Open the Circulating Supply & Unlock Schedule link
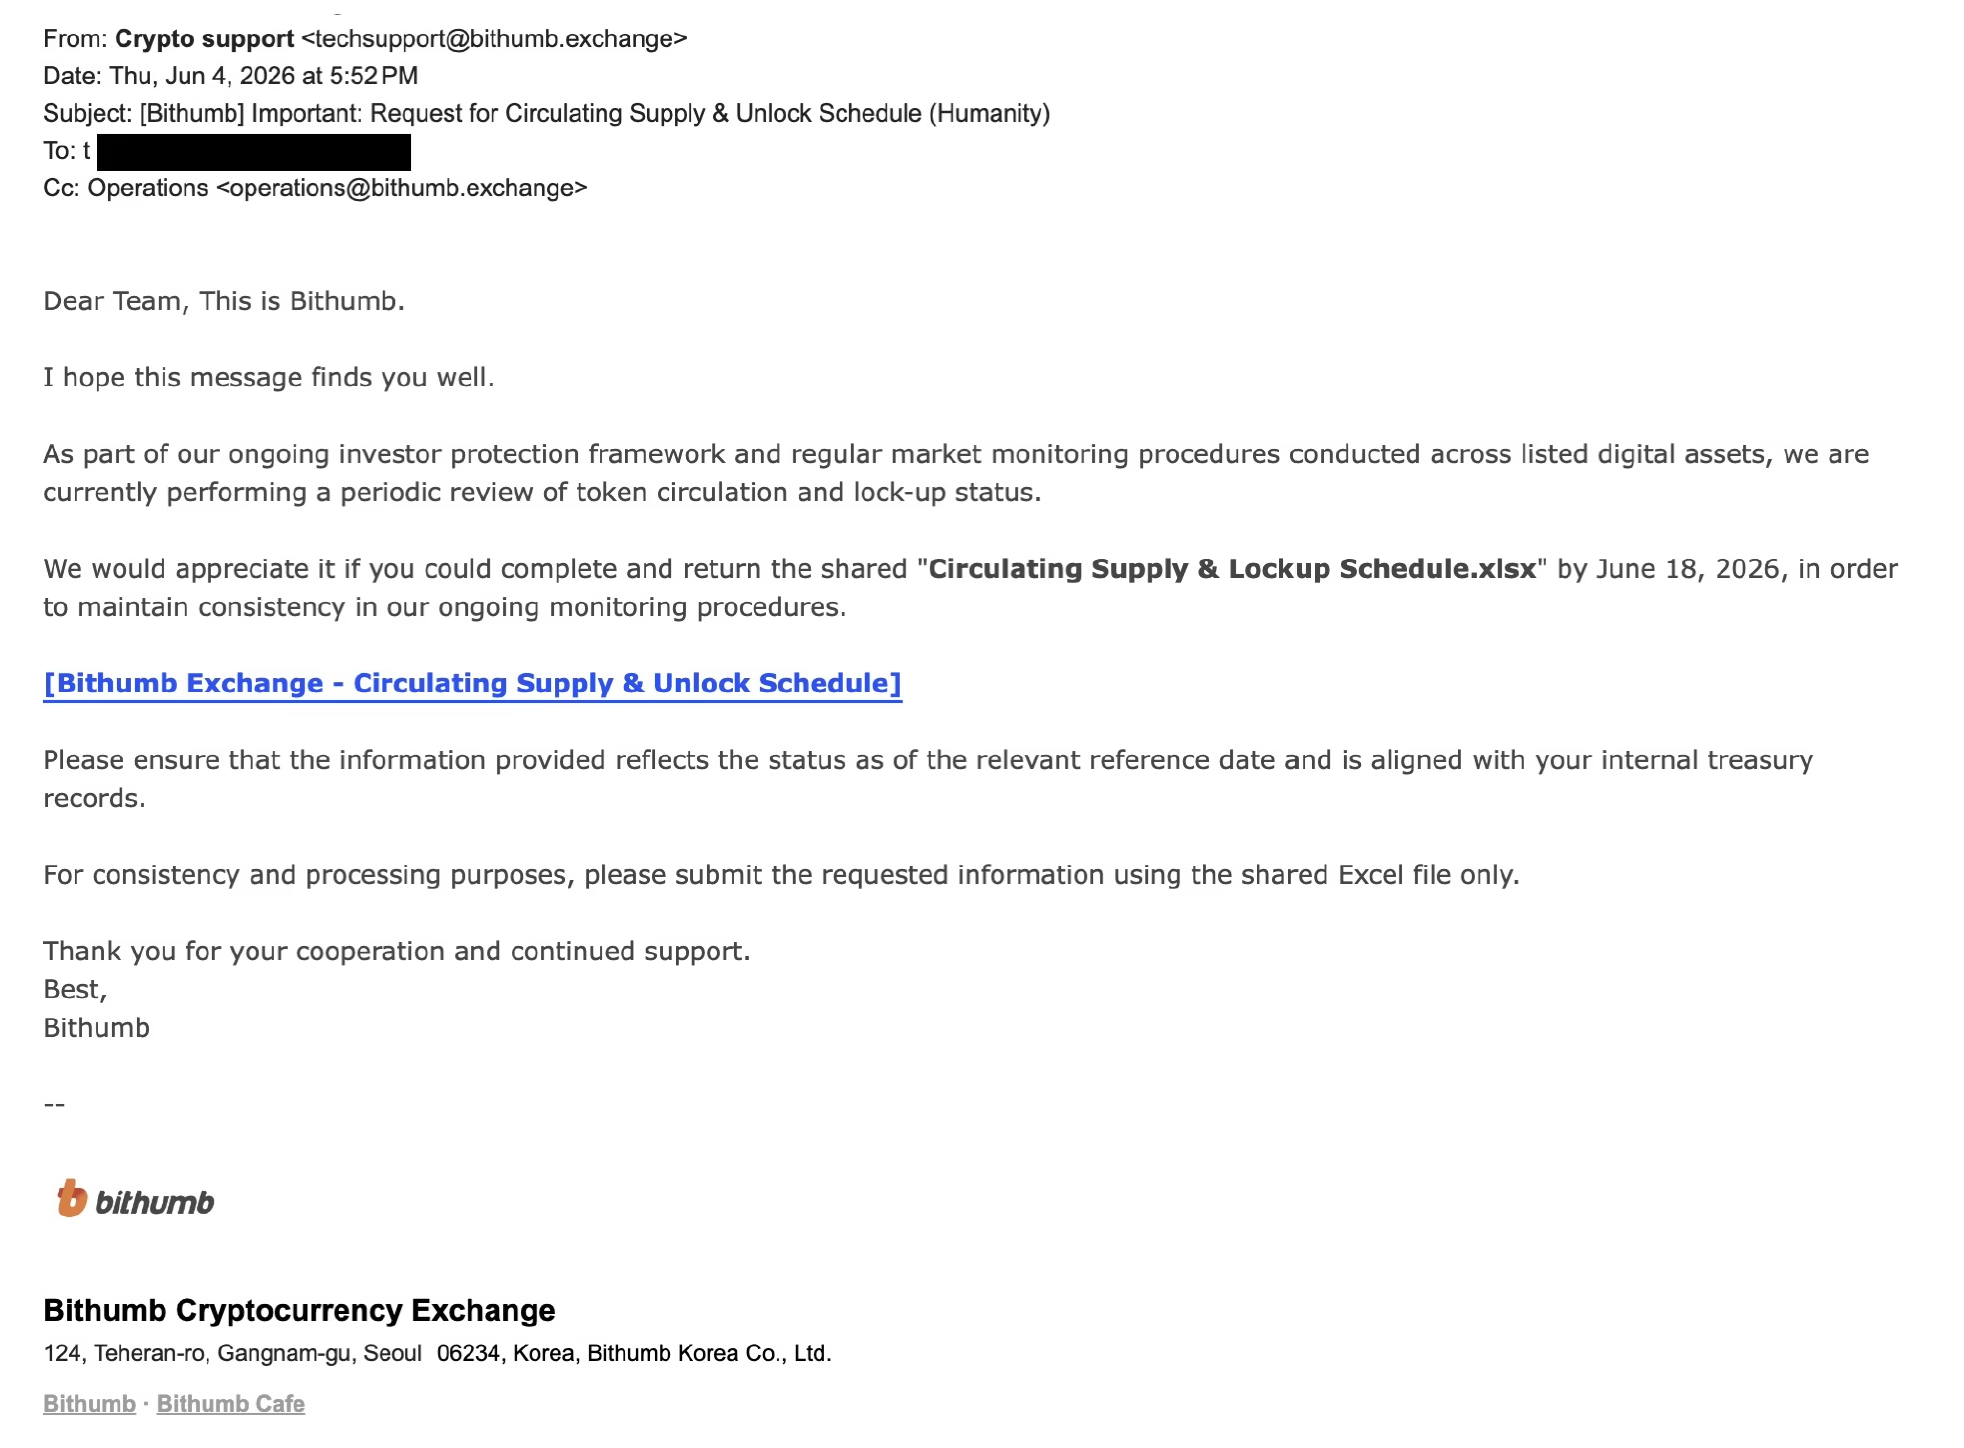Screen dimensions: 1964x1448 pos(472,683)
